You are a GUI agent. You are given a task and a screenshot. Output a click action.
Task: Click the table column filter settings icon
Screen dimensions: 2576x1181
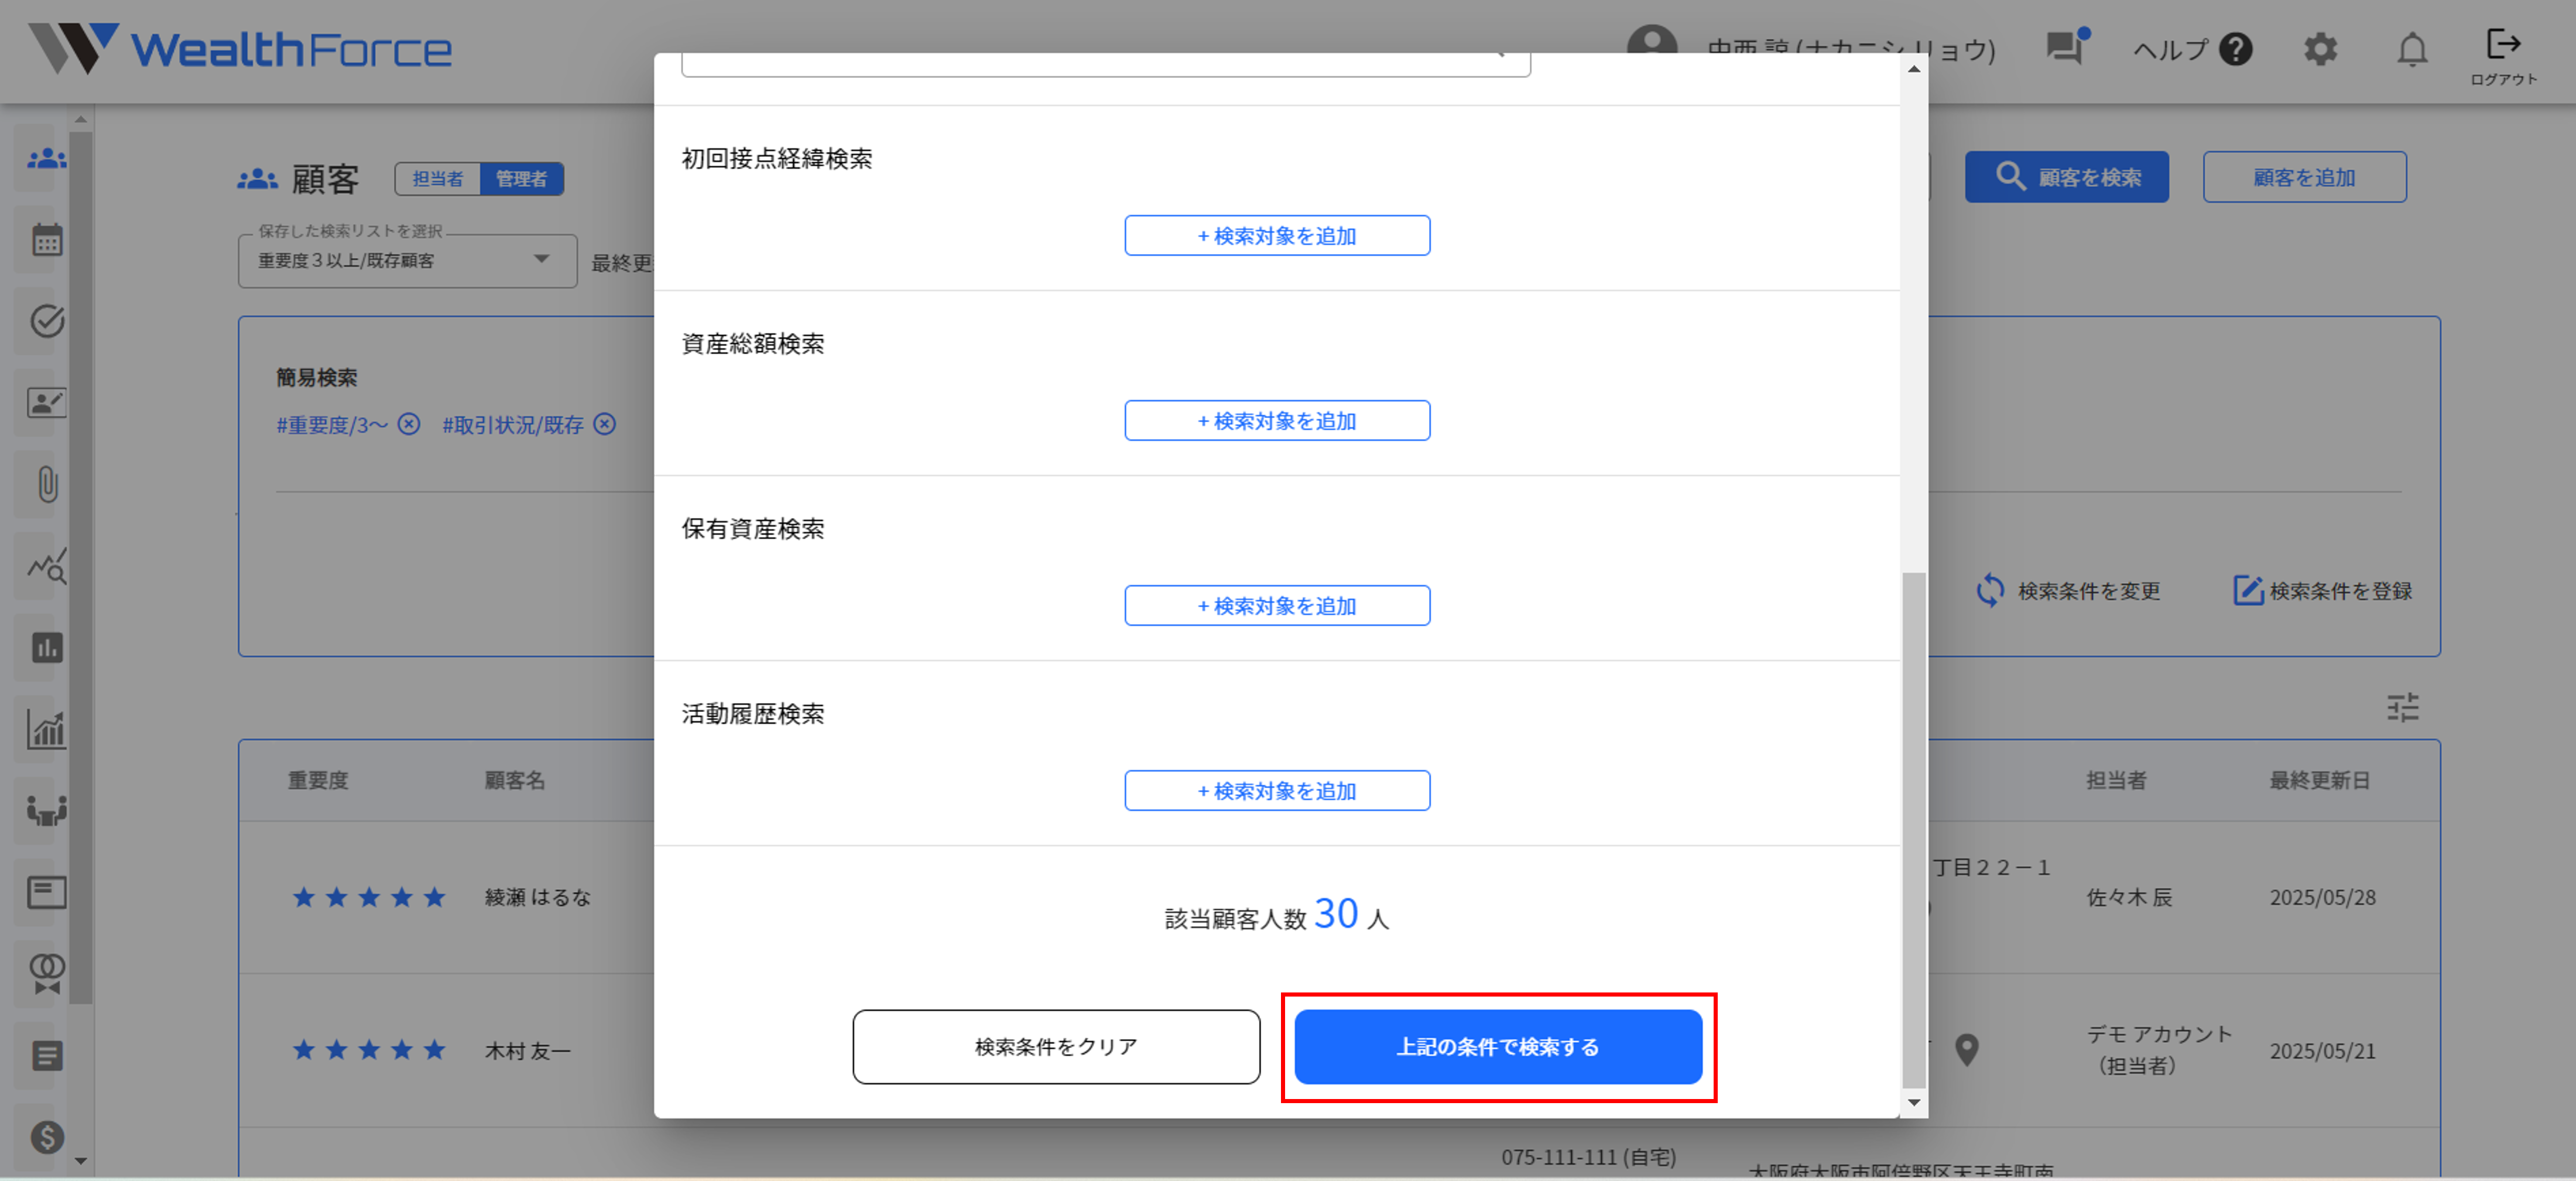[x=2403, y=707]
